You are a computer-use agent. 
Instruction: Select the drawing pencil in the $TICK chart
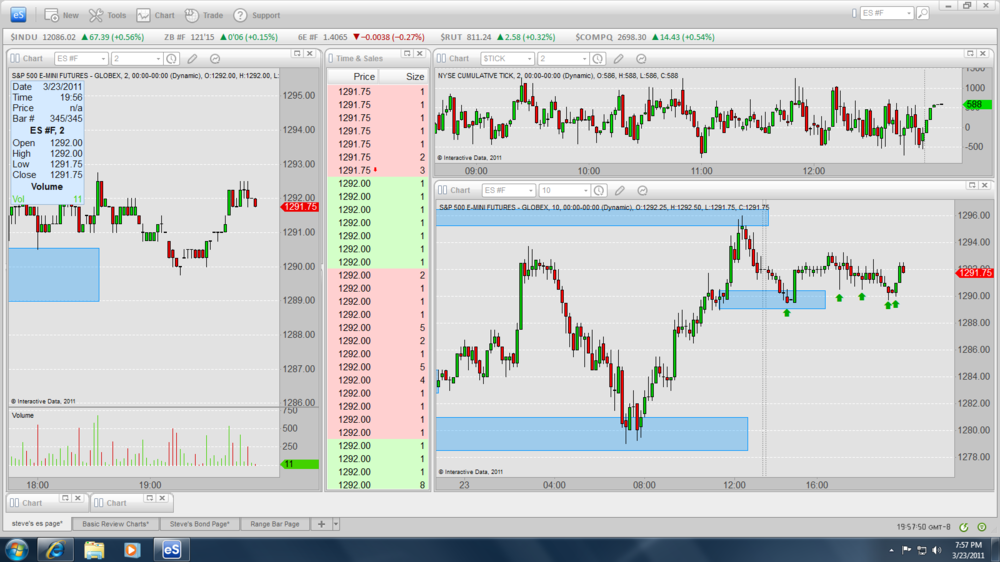[x=618, y=59]
